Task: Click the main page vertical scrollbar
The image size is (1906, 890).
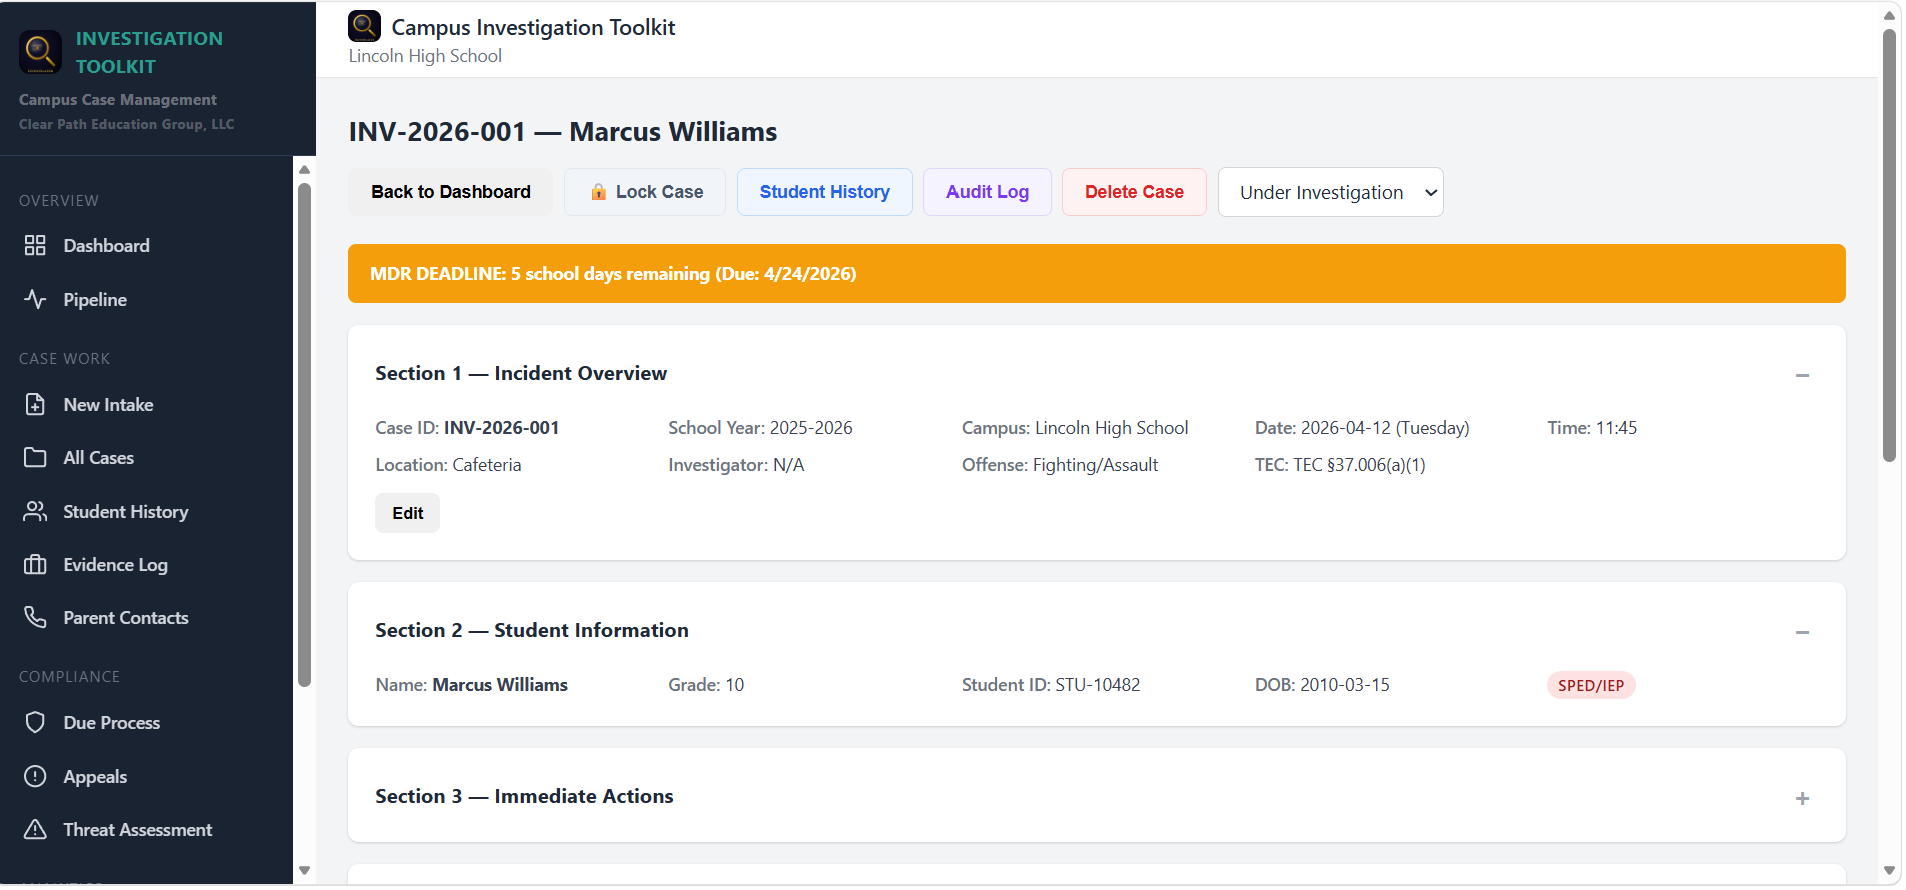Action: (1889, 245)
